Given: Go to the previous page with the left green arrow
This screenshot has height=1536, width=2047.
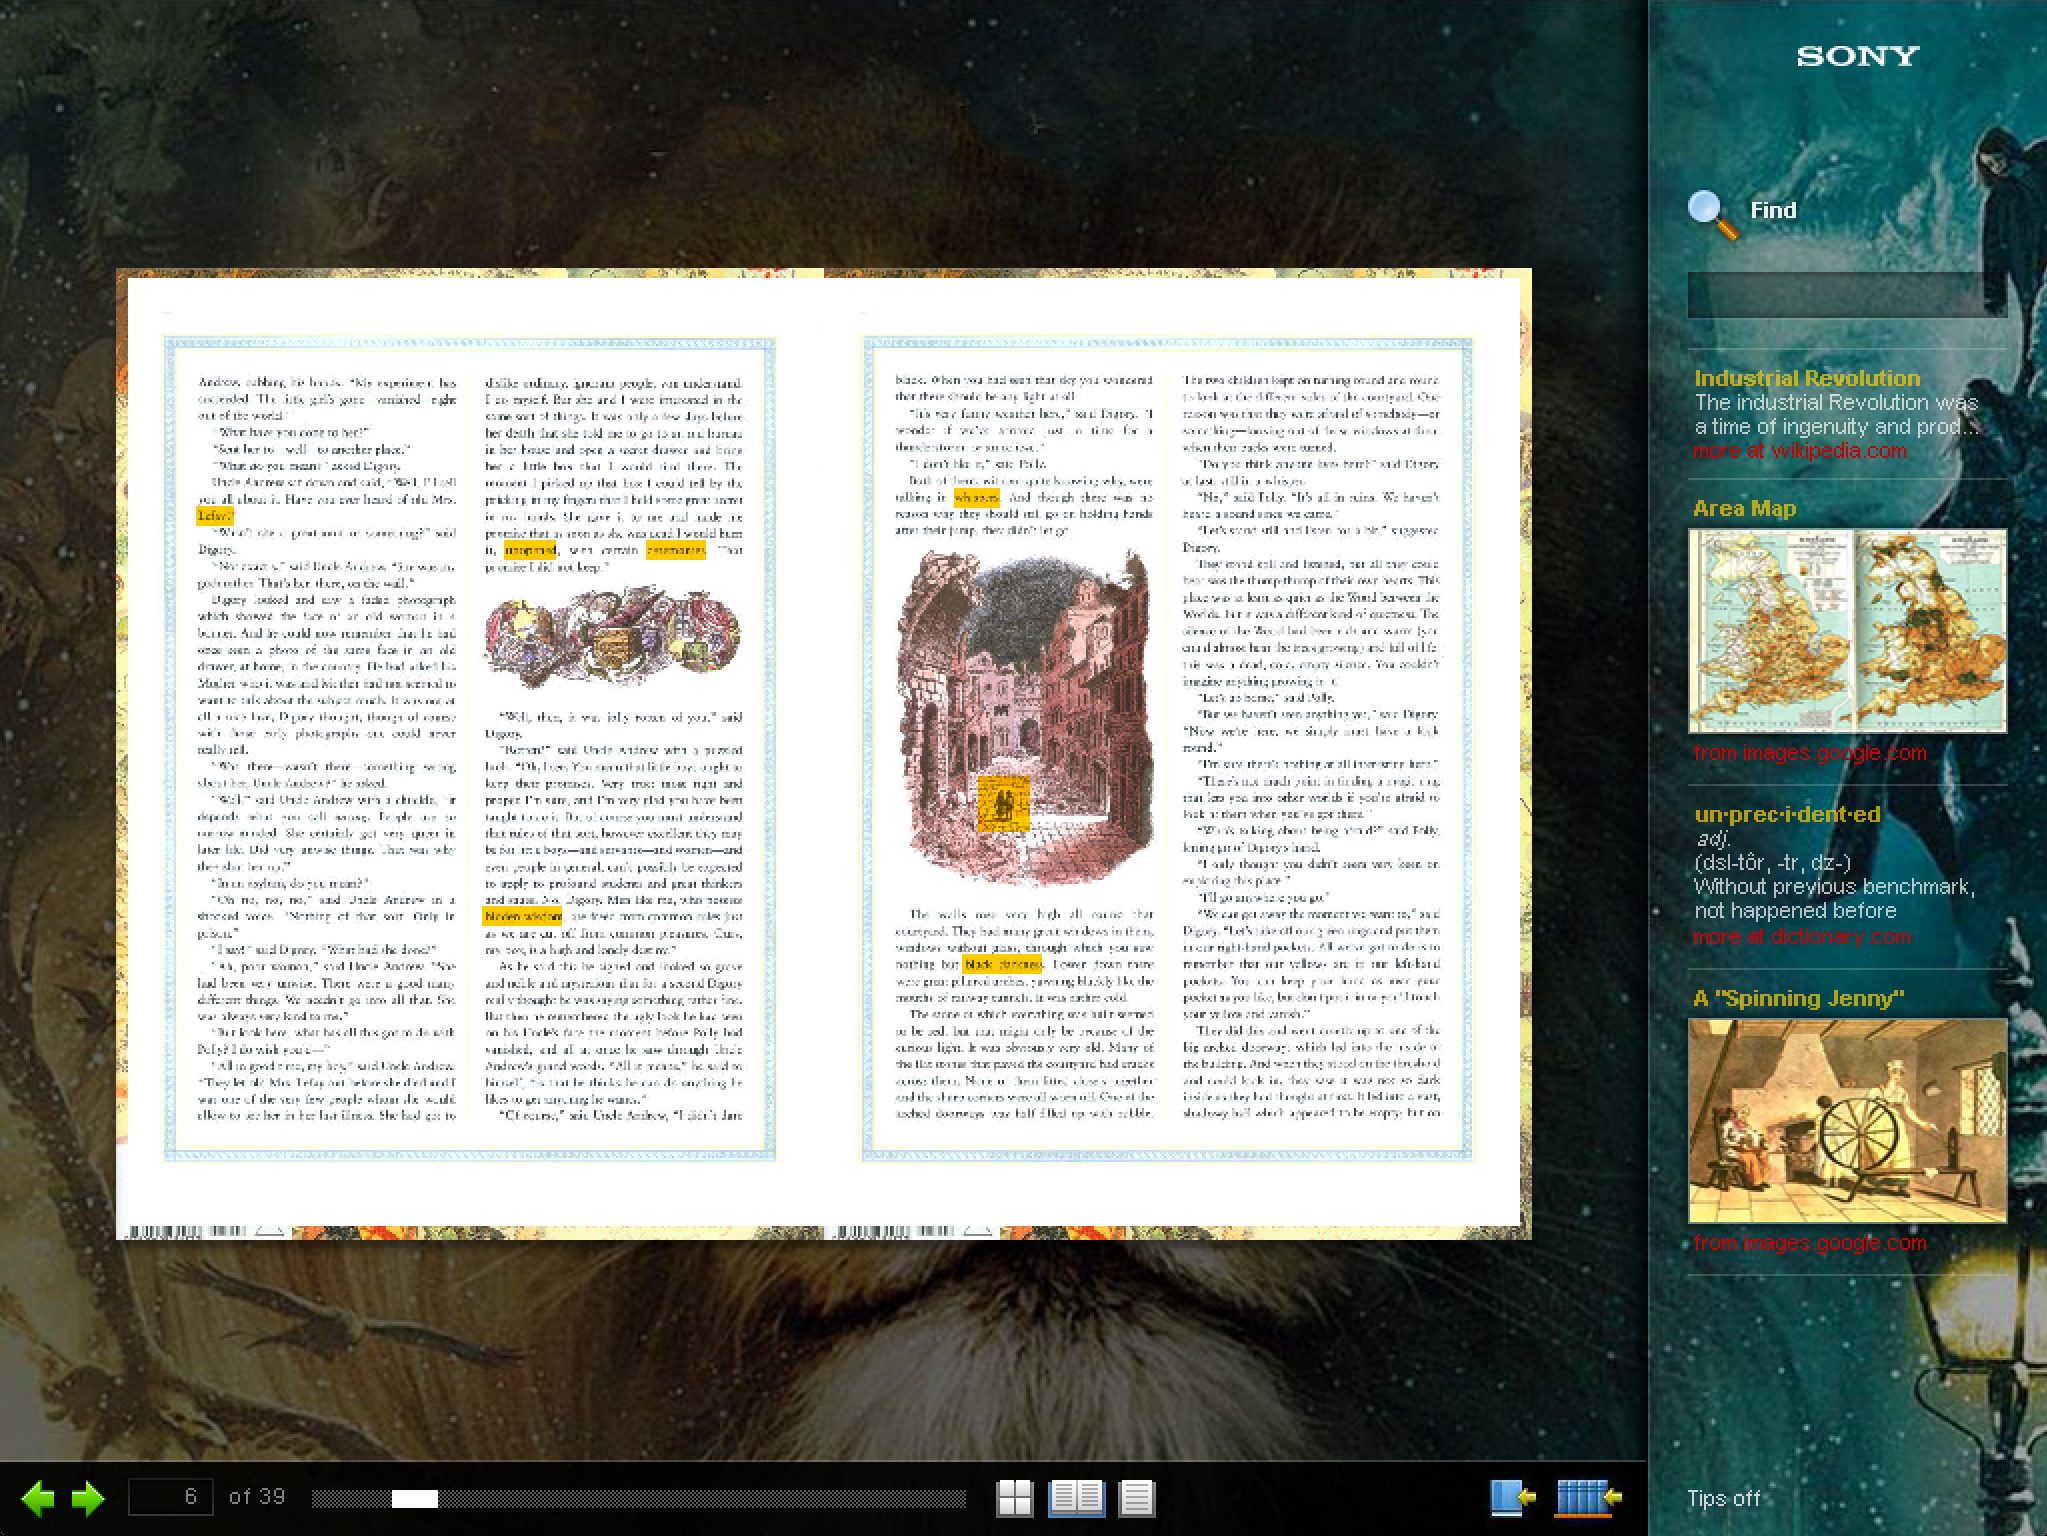Looking at the screenshot, I should (x=38, y=1497).
